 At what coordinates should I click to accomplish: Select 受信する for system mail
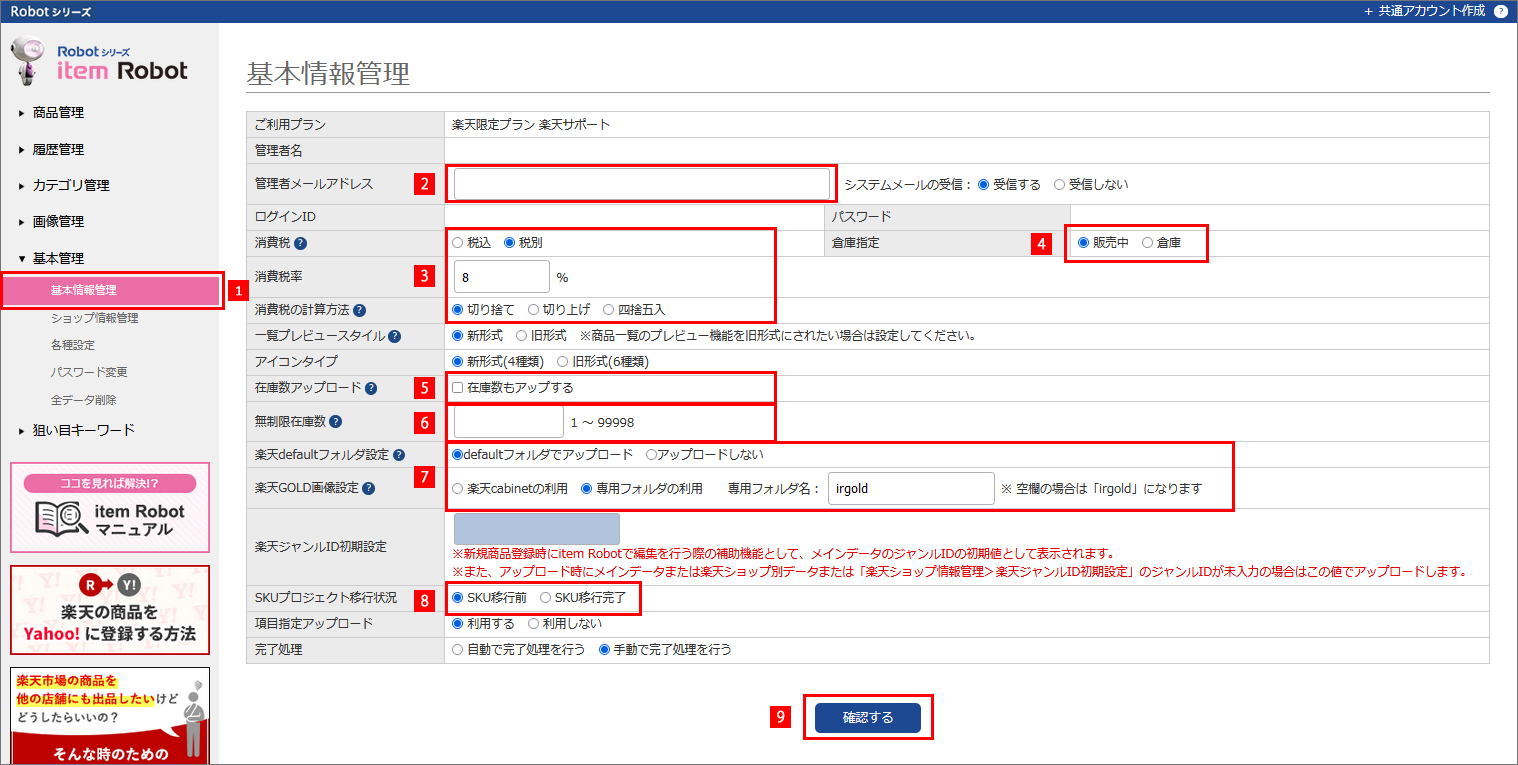pos(983,184)
